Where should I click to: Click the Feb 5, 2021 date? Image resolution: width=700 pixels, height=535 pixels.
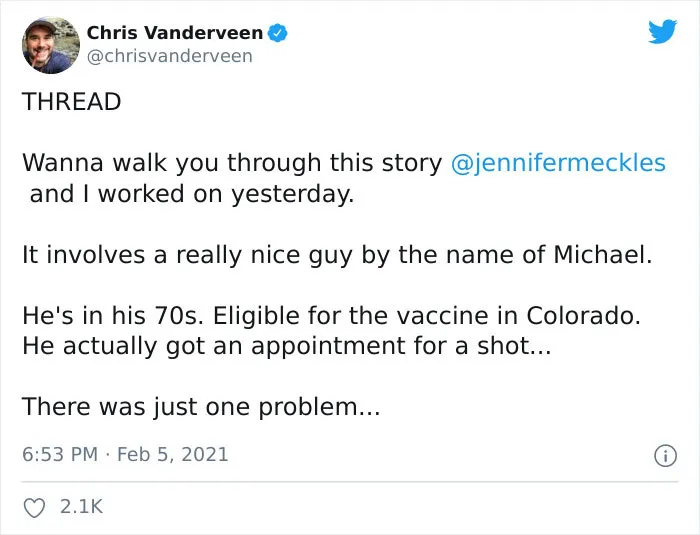pos(172,454)
